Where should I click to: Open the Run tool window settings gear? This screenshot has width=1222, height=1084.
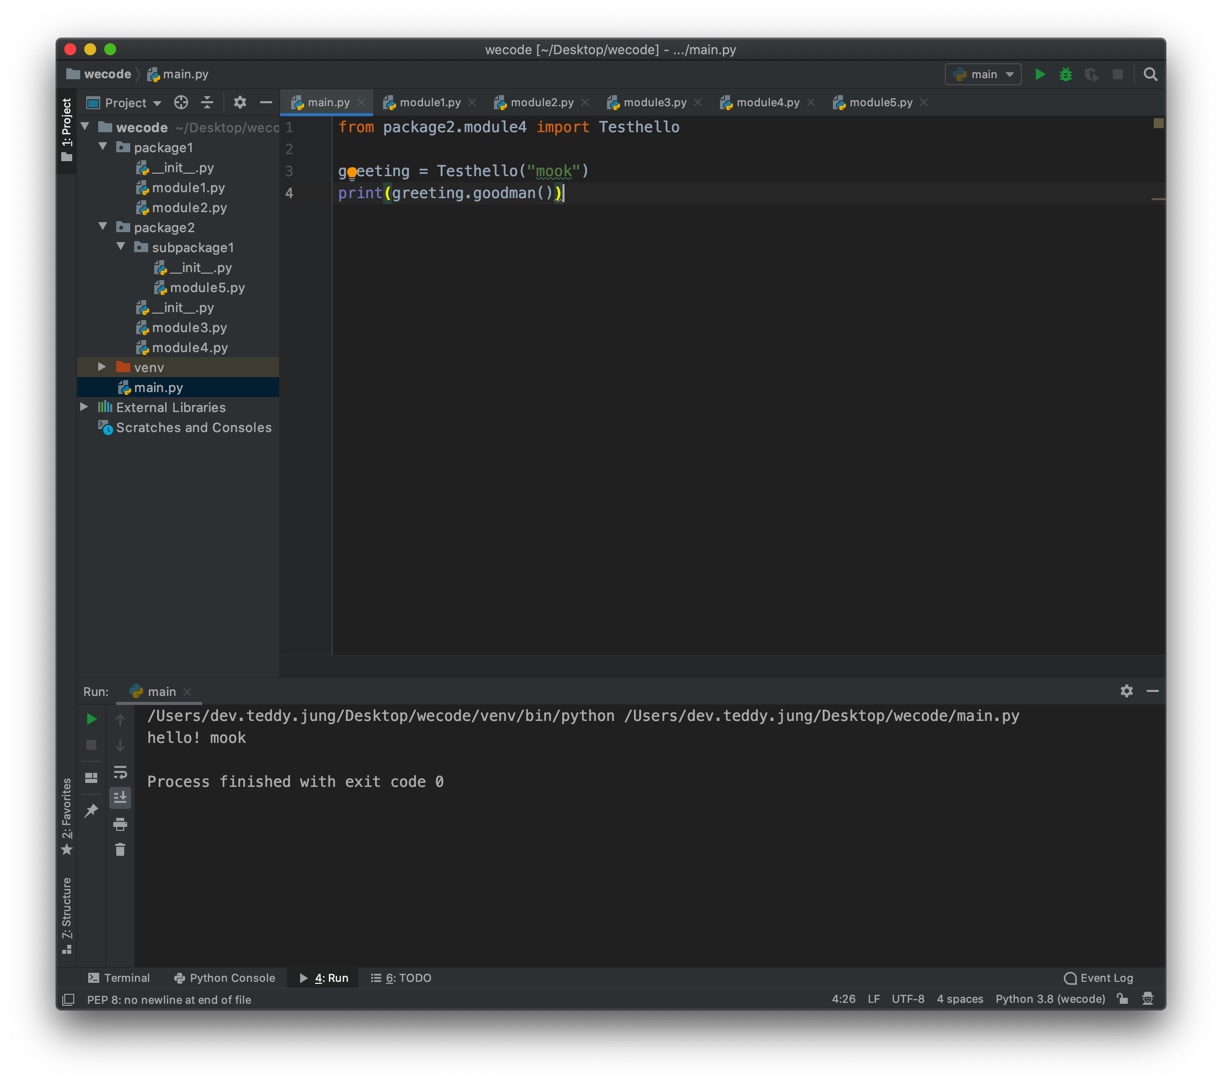[1127, 691]
